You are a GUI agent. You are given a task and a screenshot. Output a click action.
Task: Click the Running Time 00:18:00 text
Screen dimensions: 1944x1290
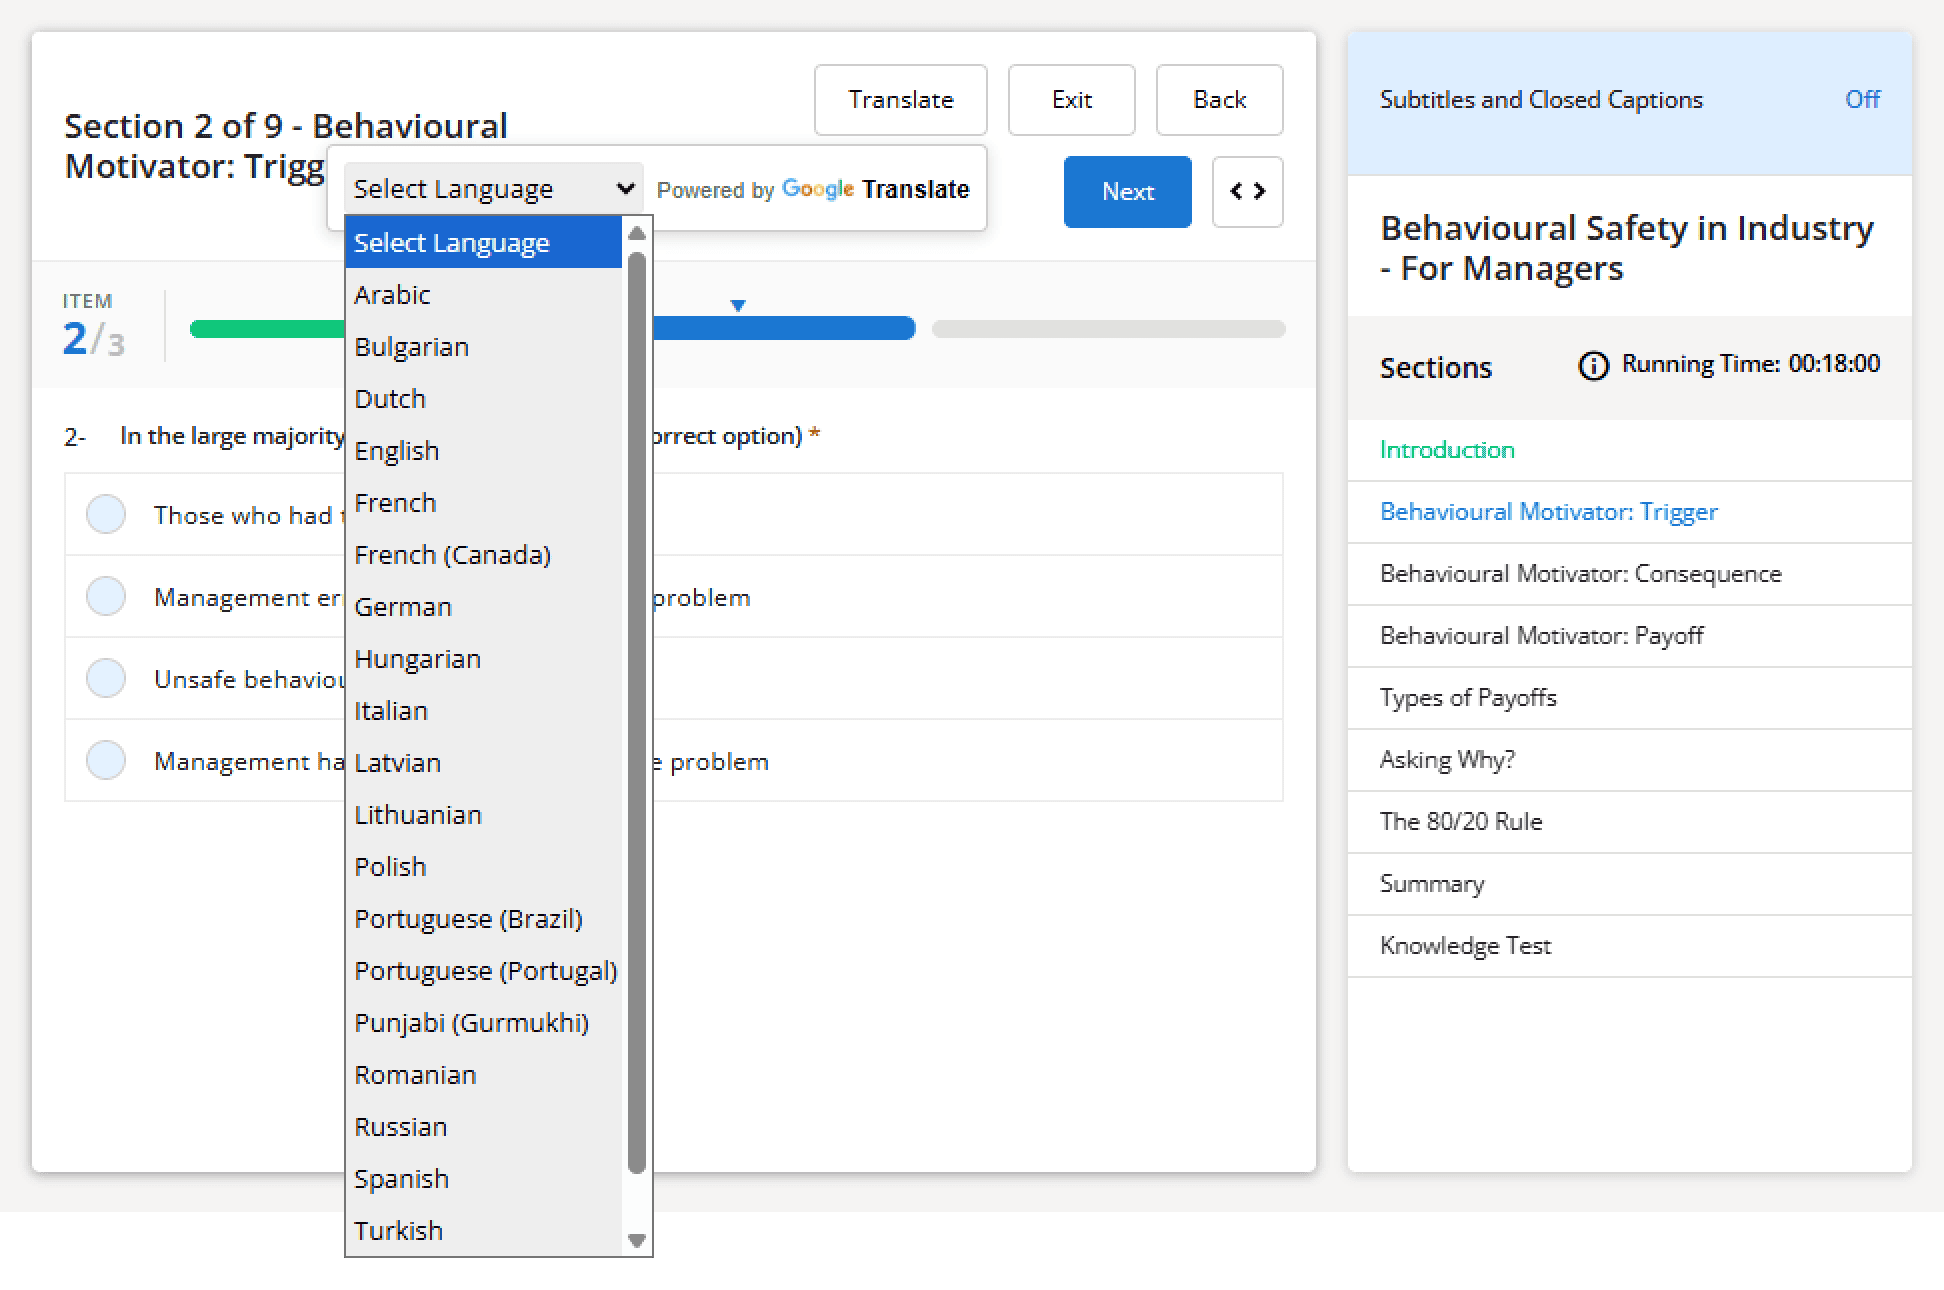[1750, 364]
